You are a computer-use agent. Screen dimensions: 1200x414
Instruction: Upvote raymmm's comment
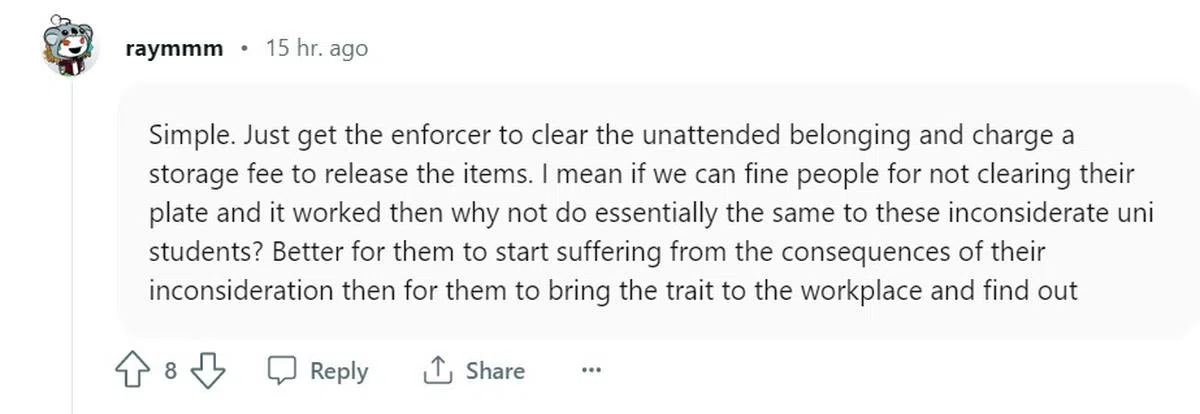(x=131, y=371)
